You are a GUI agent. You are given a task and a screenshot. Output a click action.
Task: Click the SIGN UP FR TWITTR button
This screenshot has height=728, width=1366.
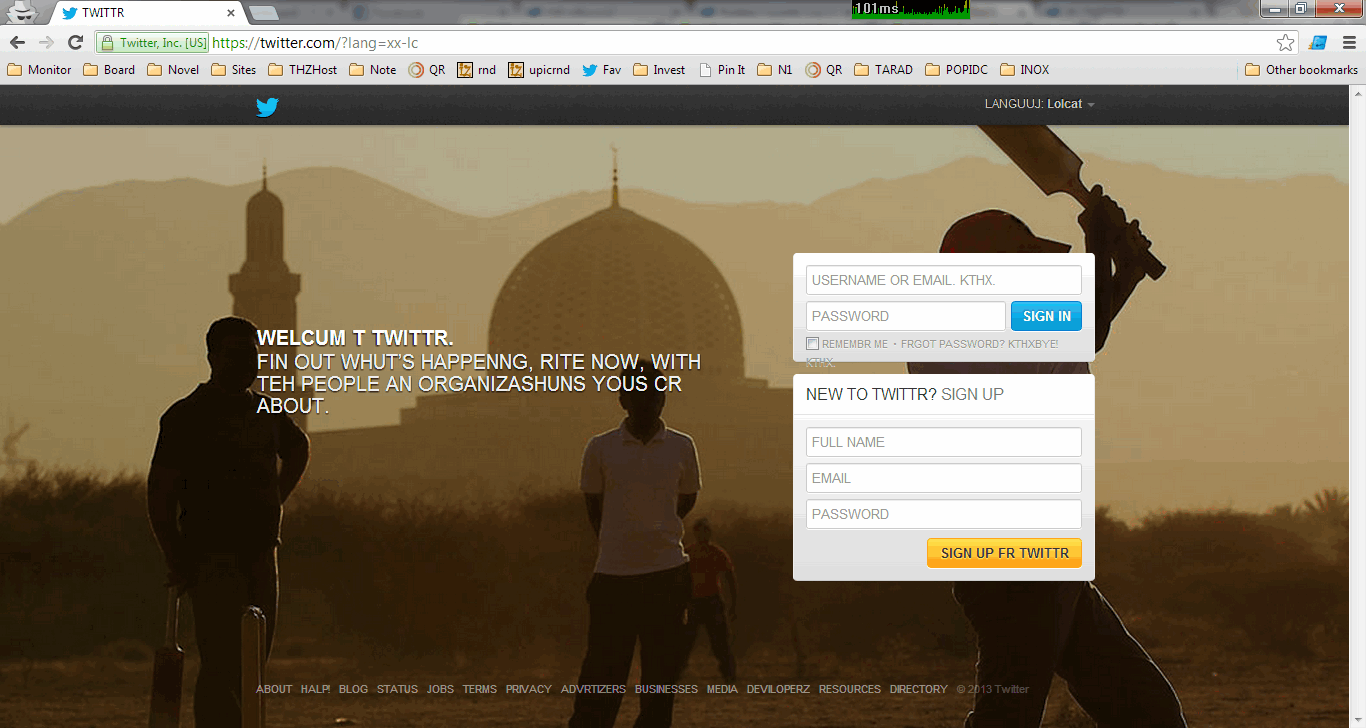point(1004,553)
